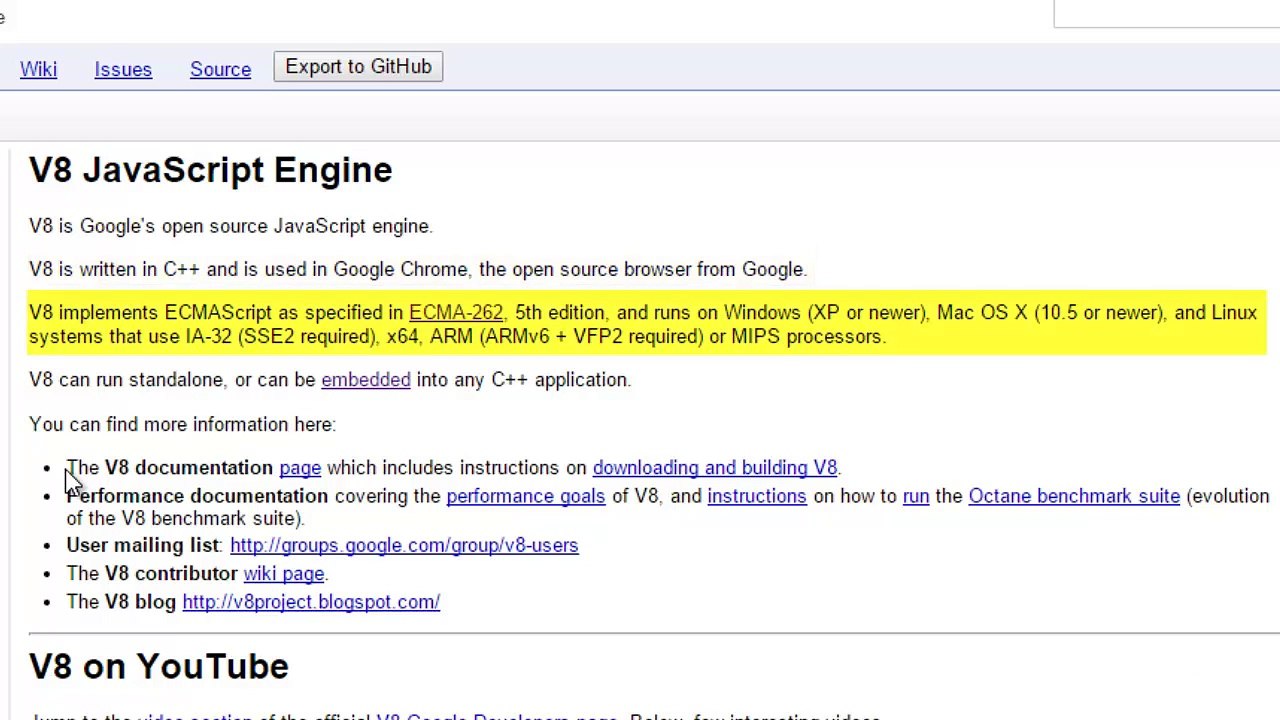The image size is (1280, 720).
Task: Click the run link
Action: pos(915,496)
